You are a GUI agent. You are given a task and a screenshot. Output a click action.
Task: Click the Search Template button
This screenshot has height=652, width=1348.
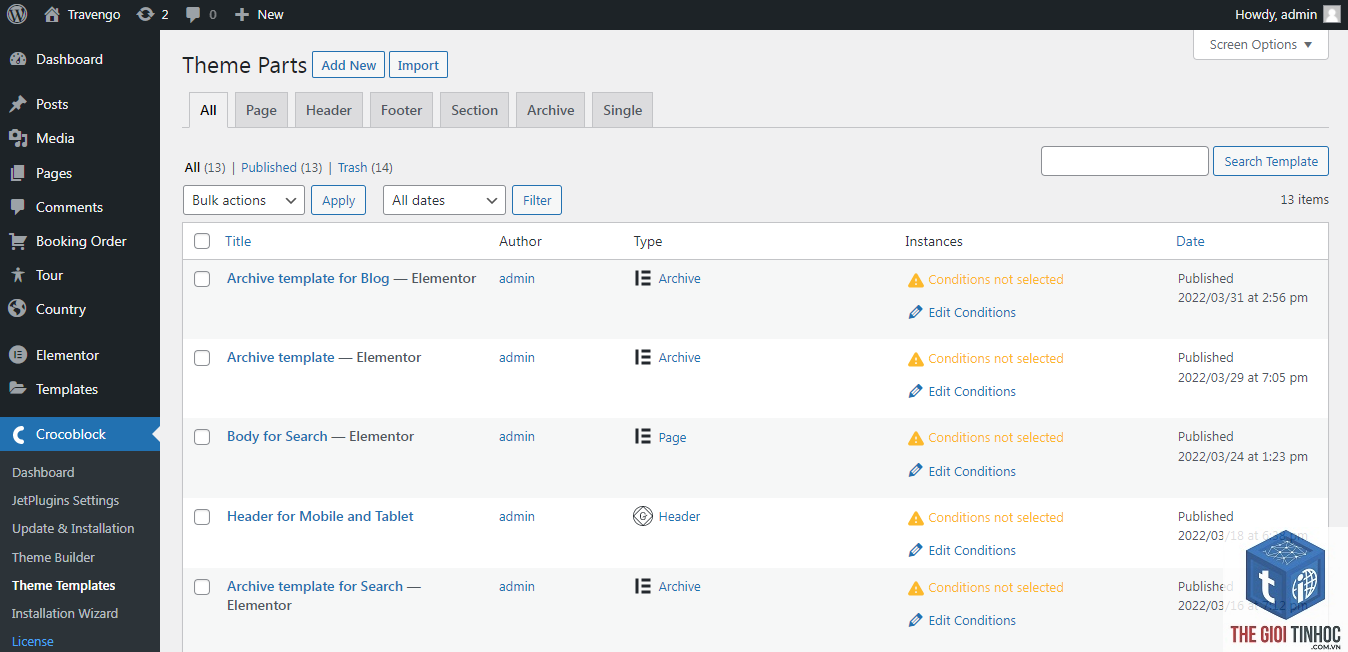tap(1271, 161)
